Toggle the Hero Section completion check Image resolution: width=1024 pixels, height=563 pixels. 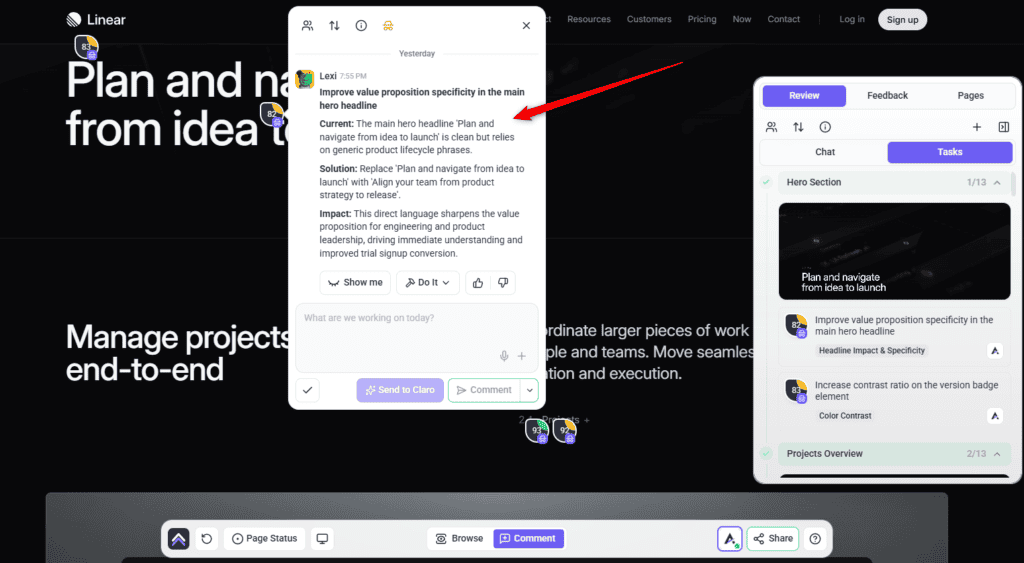(x=766, y=182)
